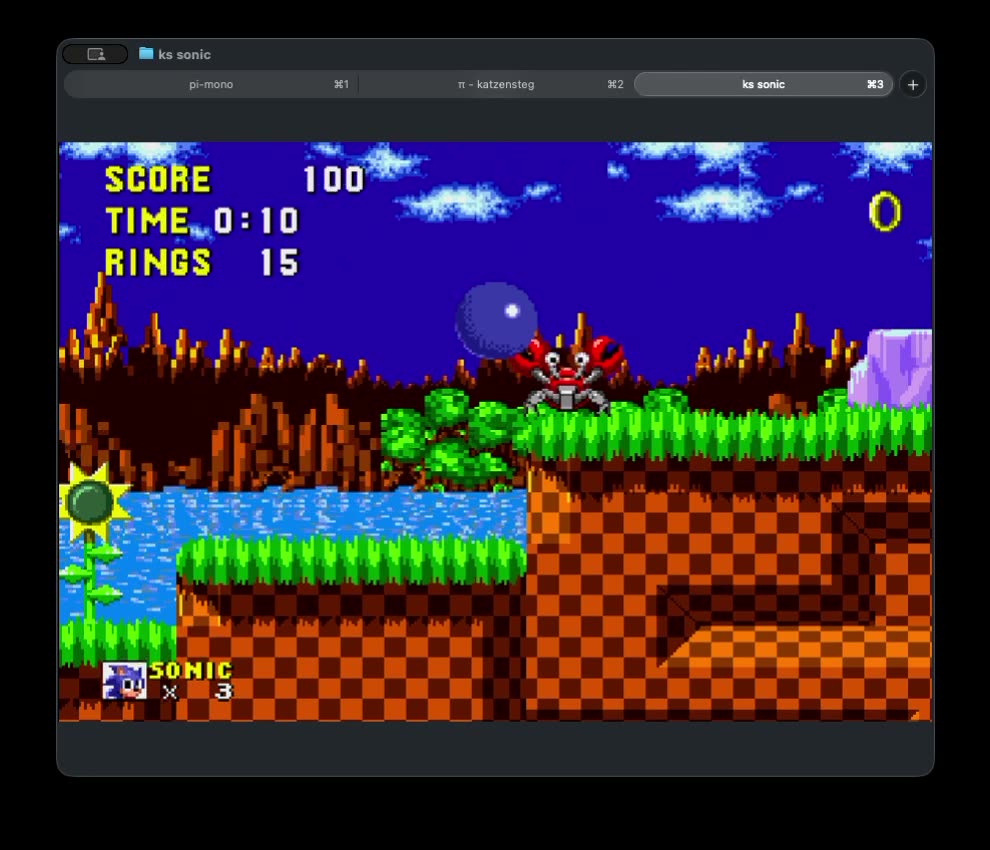Open a new tab with plus button

pos(913,85)
